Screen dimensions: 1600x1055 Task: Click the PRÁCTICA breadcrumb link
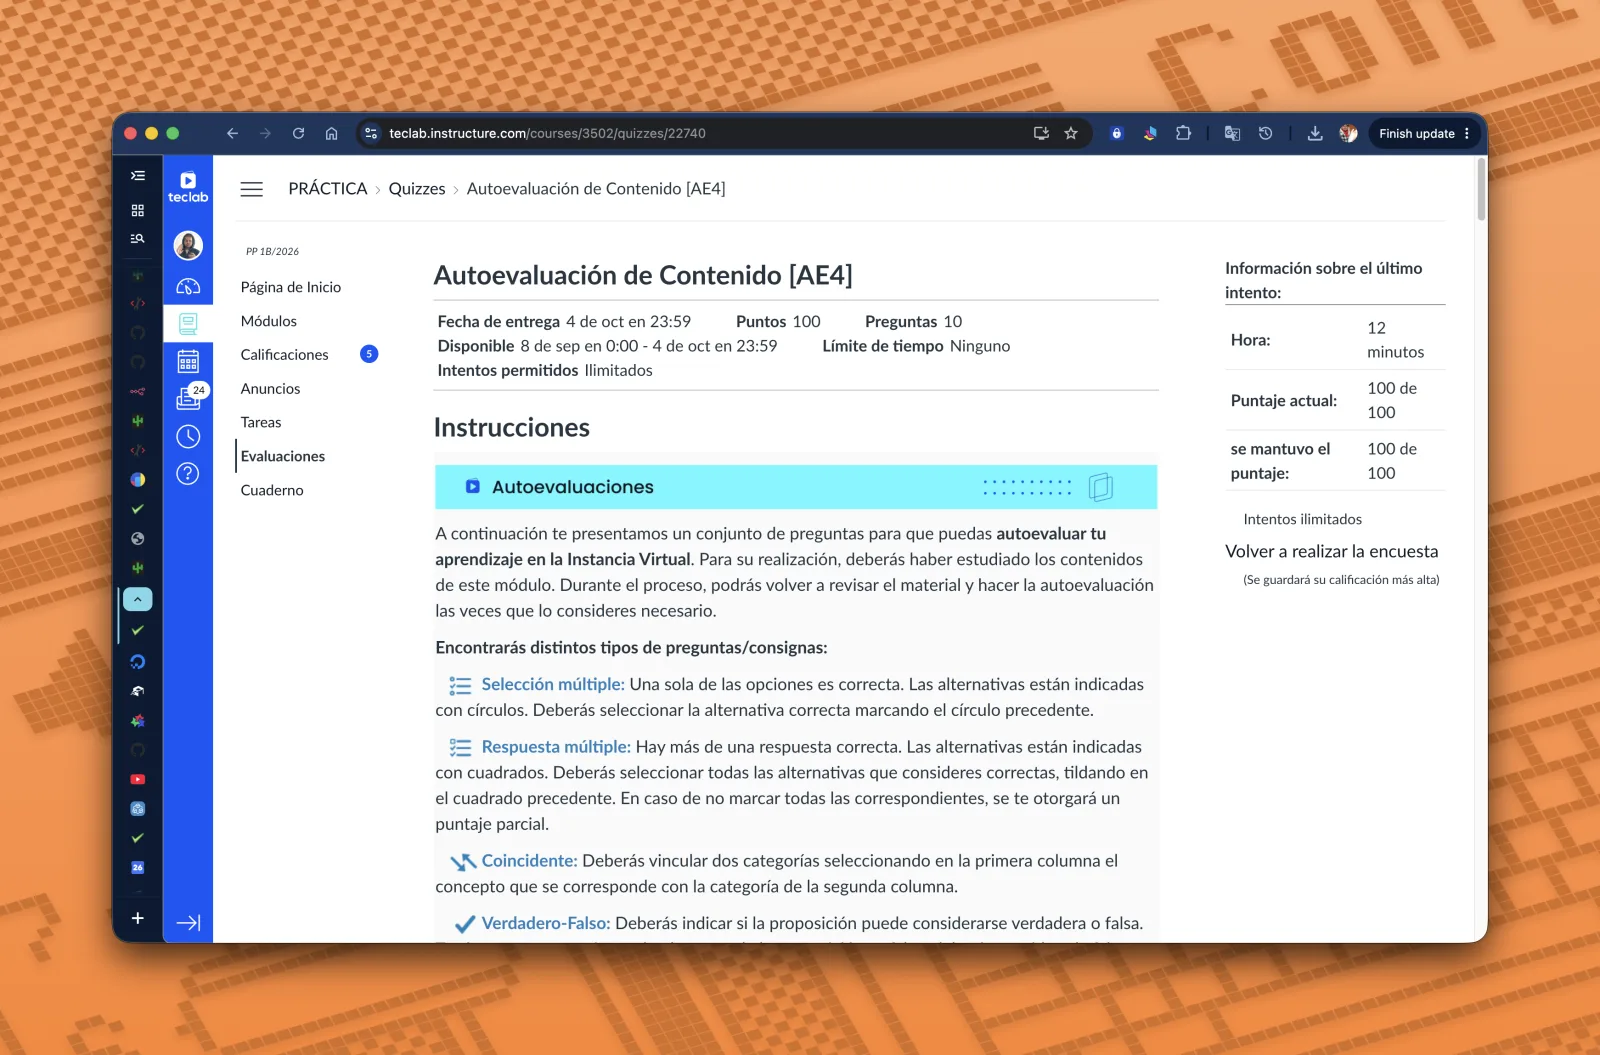point(328,188)
